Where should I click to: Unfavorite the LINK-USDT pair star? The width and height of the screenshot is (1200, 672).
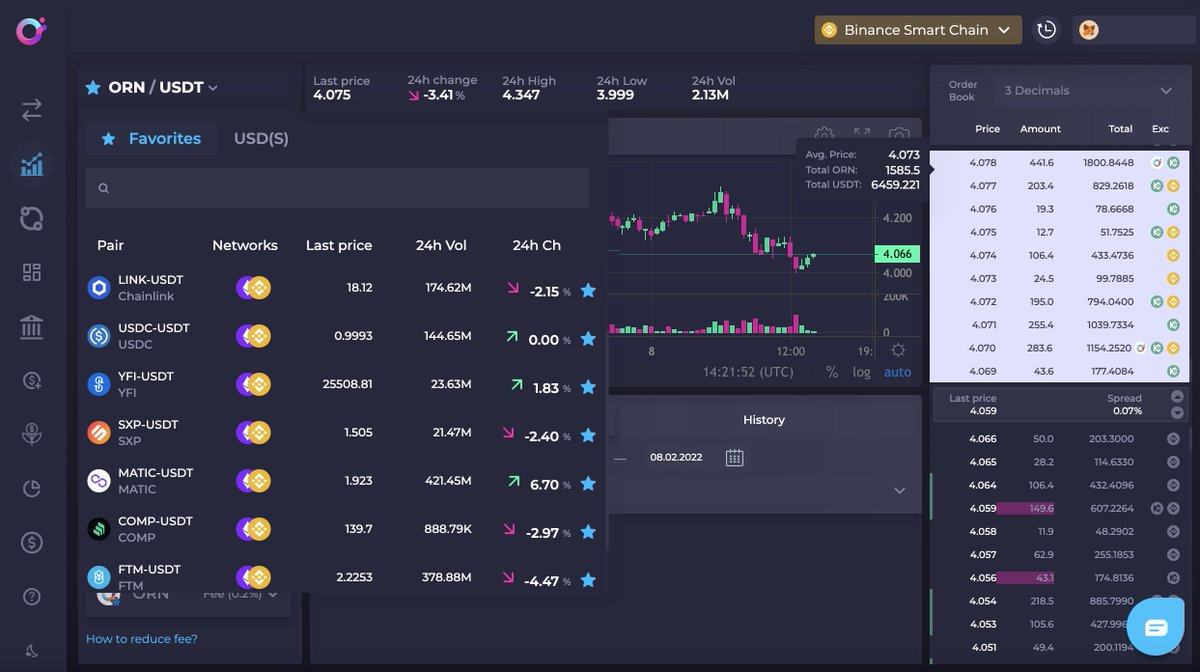click(x=588, y=291)
